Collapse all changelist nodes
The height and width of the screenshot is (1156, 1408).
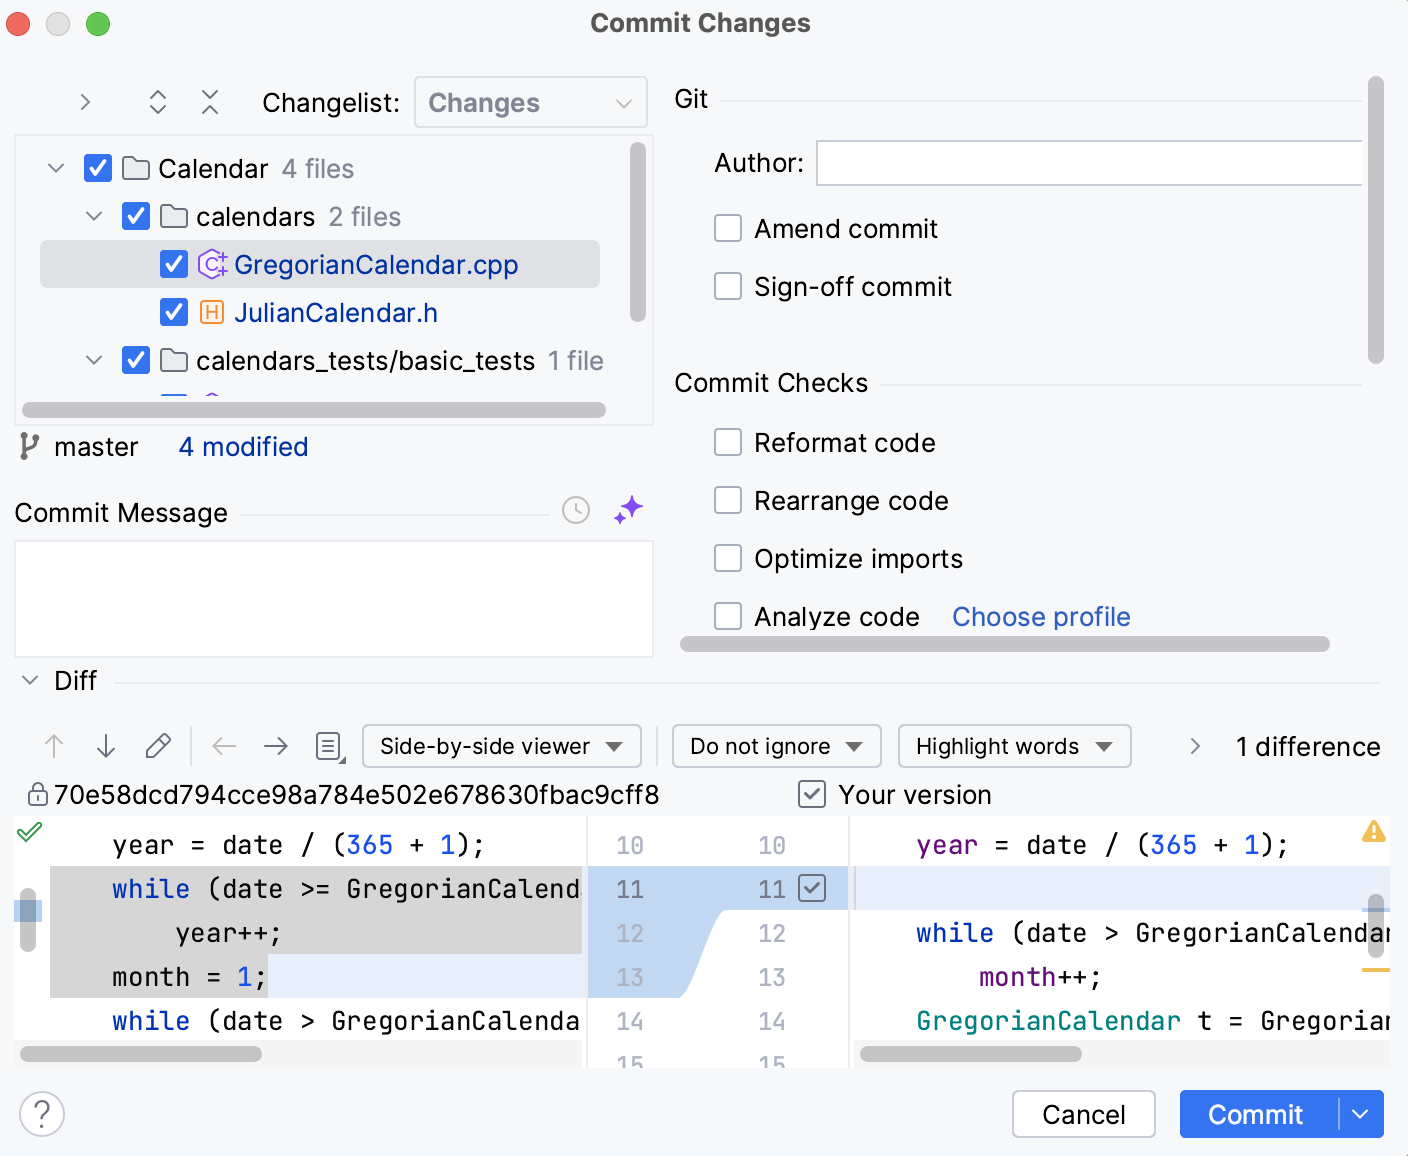[209, 102]
